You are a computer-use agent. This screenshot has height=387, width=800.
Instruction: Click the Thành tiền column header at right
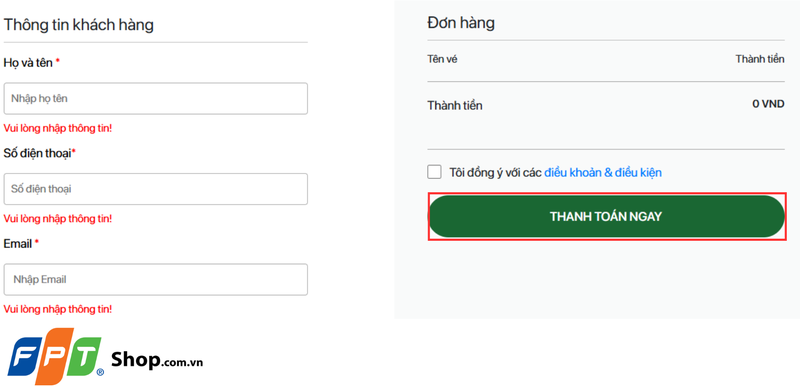760,59
